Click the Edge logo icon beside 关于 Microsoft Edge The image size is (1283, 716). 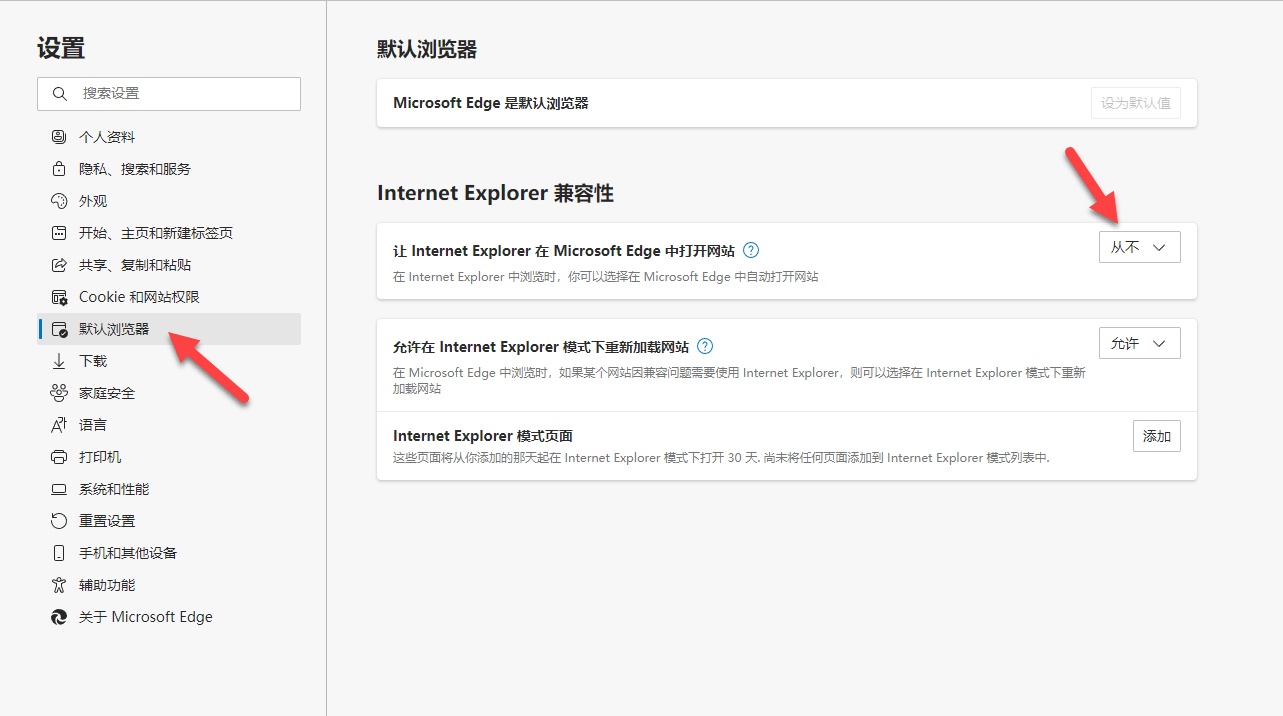pyautogui.click(x=59, y=617)
